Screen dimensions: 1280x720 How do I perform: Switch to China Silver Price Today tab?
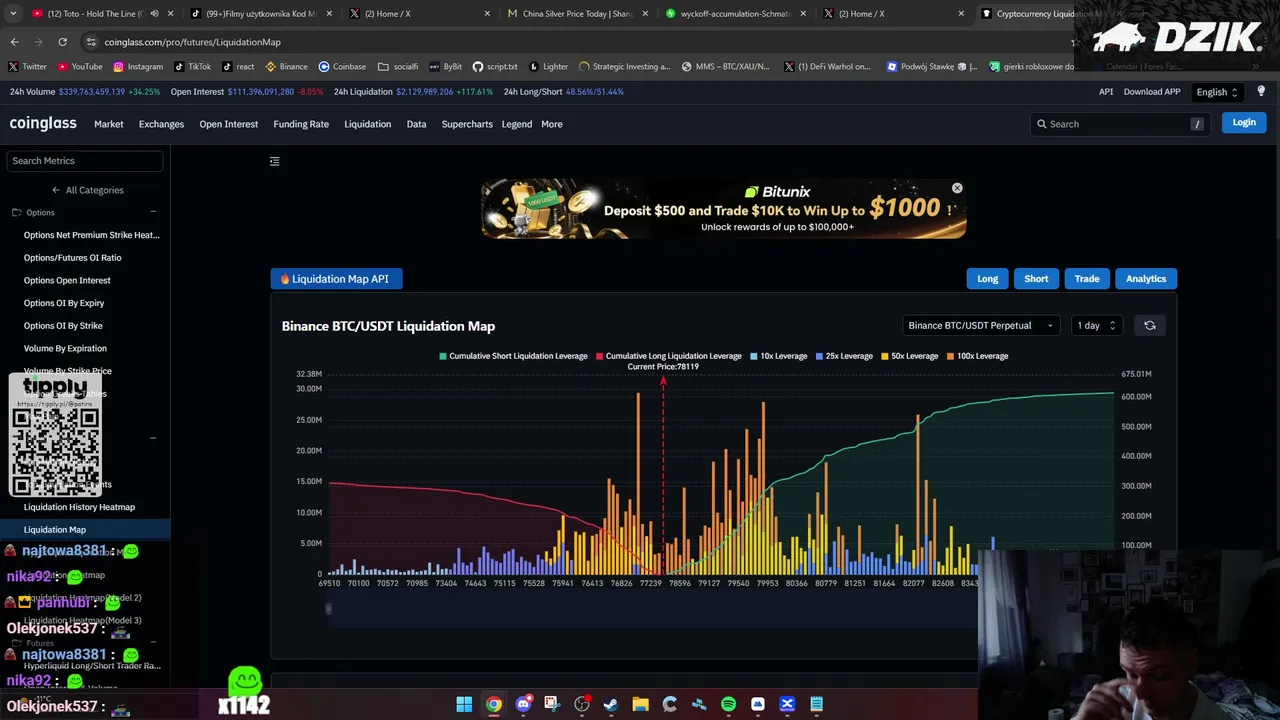572,14
